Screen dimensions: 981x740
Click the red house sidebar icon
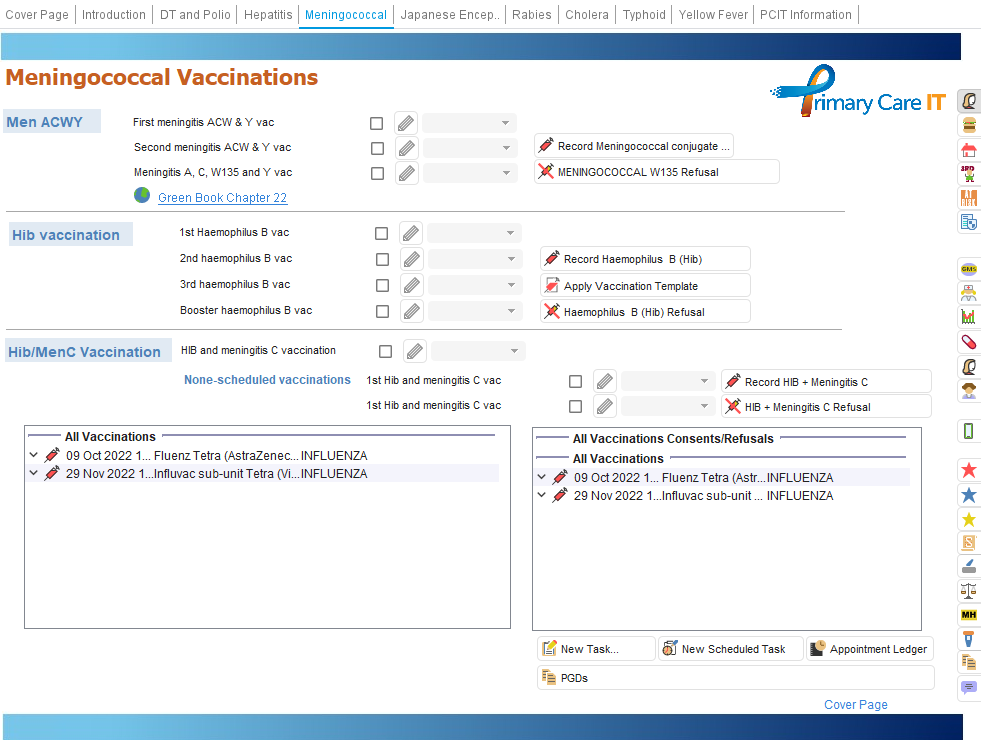click(968, 150)
